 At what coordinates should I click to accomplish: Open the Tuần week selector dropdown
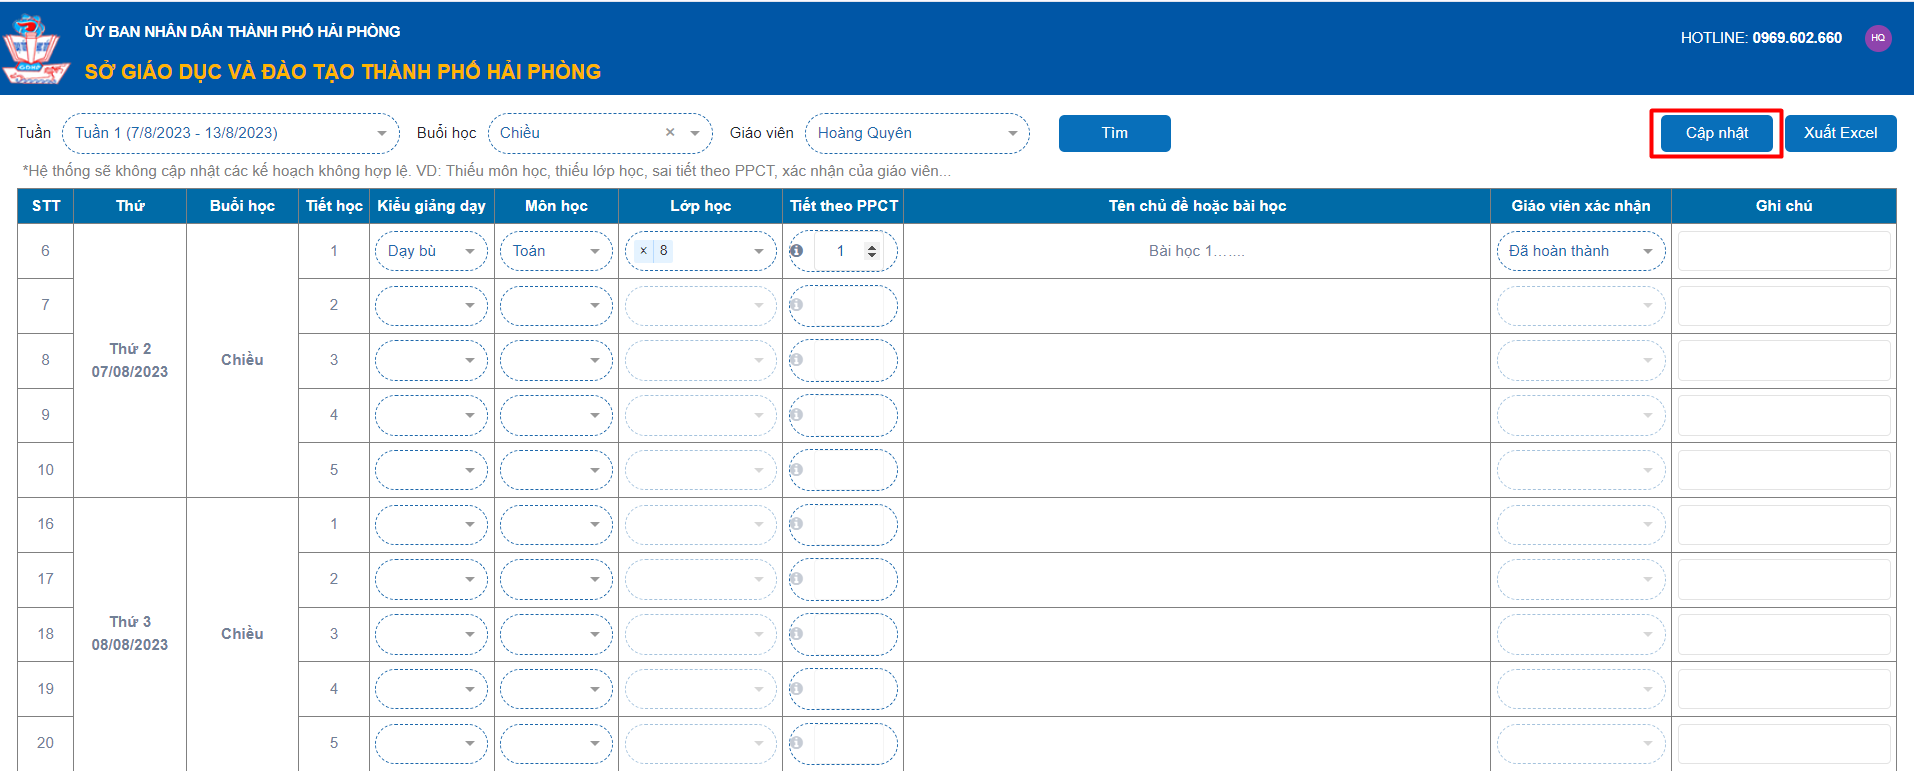230,133
